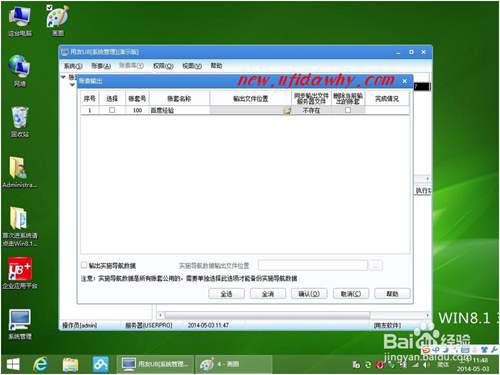
Task: Open the 网络 Network desktop icon
Action: tap(20, 71)
